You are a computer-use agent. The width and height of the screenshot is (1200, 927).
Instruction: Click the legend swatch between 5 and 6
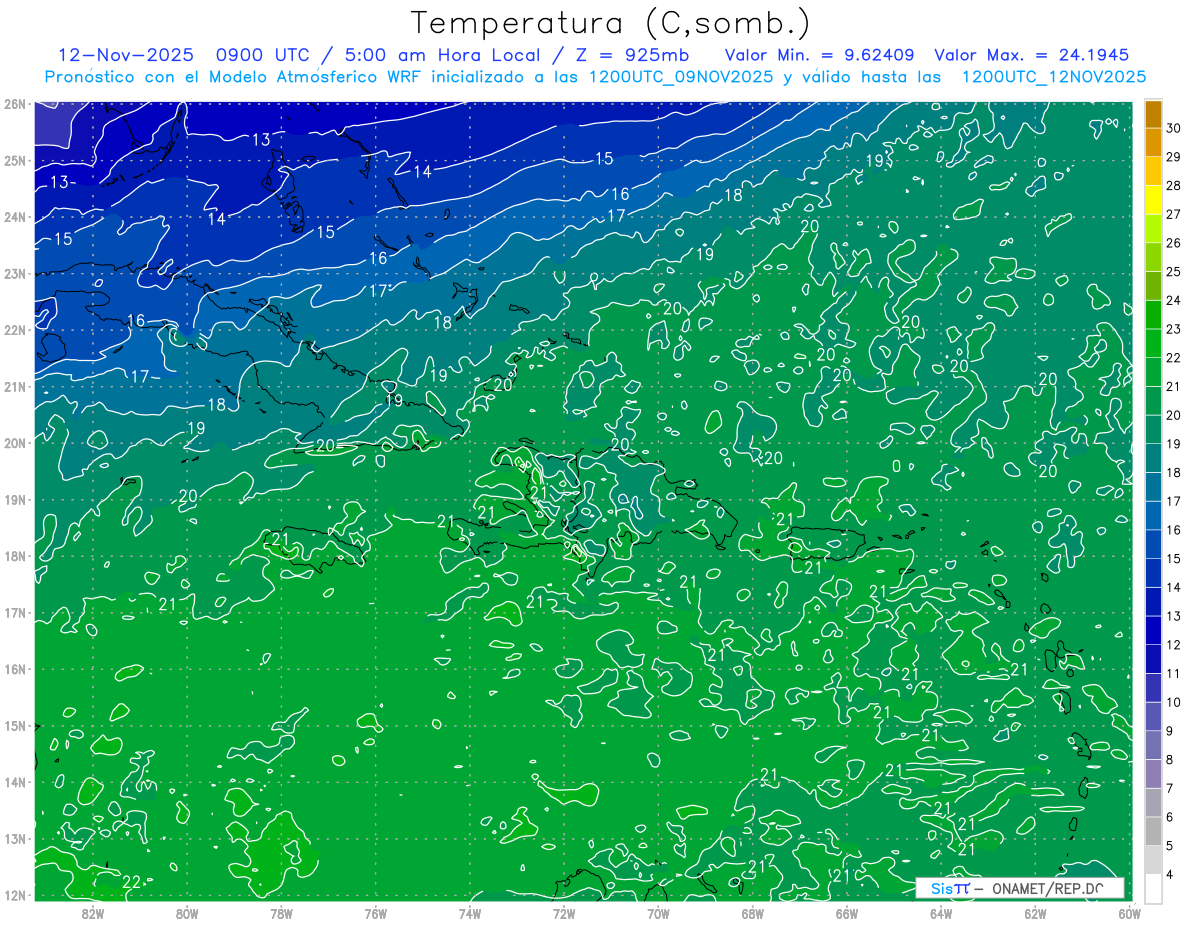click(x=1153, y=831)
